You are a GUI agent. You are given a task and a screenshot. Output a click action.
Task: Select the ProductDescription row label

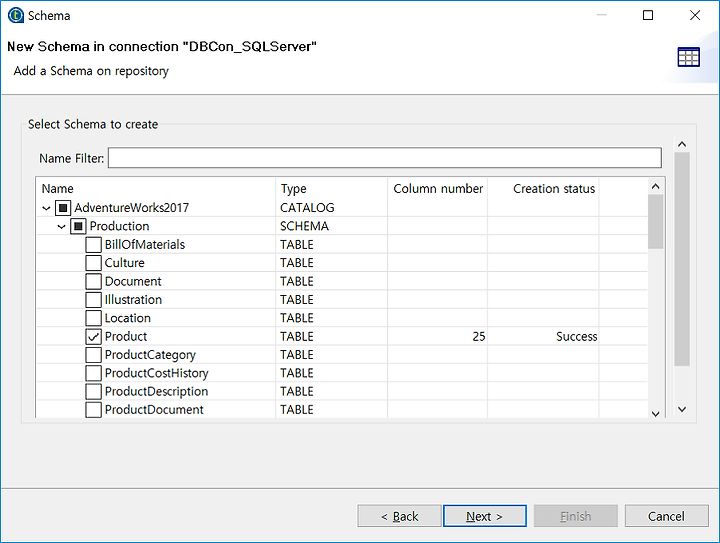pos(157,392)
